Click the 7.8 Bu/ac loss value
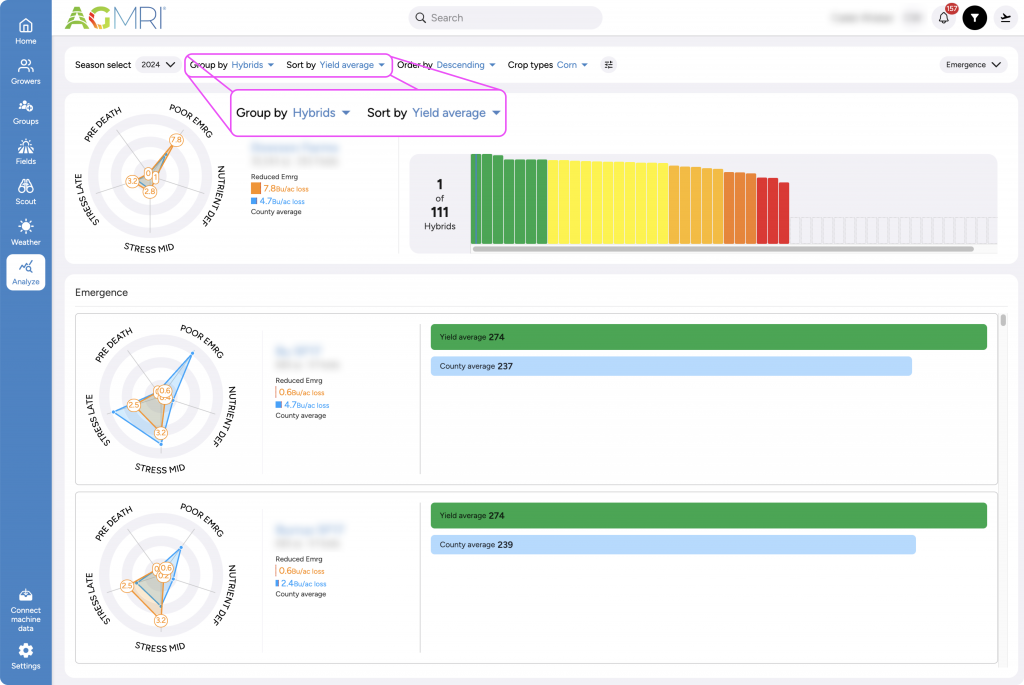The height and width of the screenshot is (685, 1024). point(286,189)
